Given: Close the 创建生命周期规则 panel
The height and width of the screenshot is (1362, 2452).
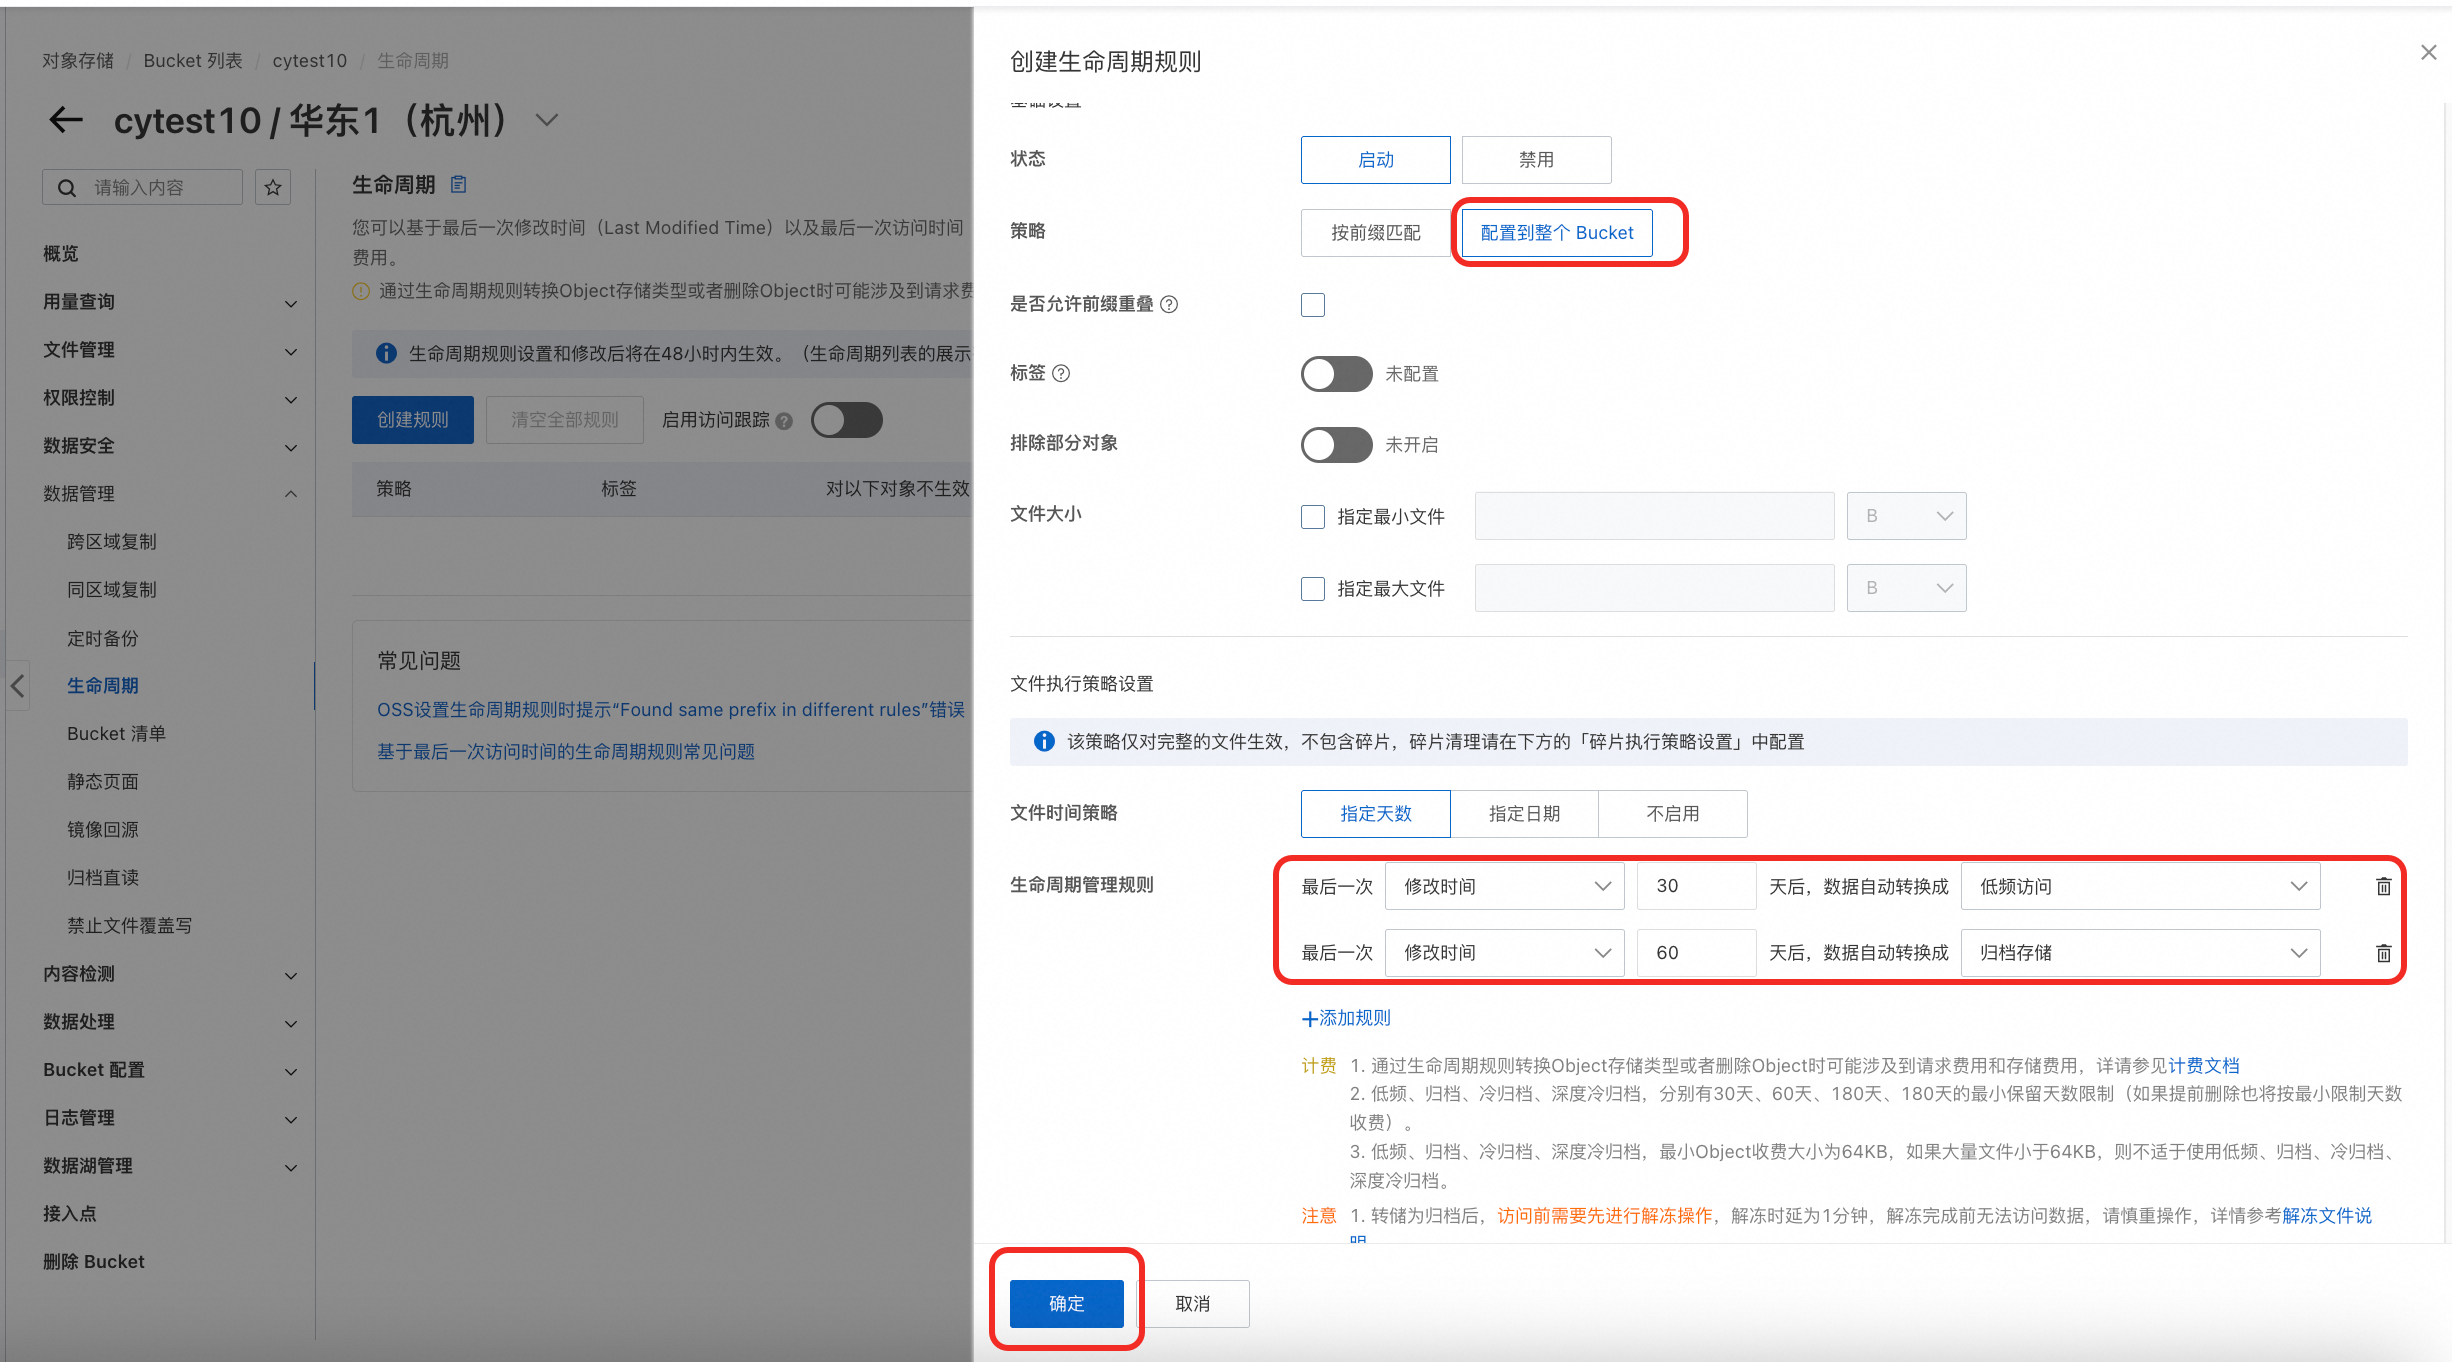Looking at the screenshot, I should click(x=2428, y=52).
